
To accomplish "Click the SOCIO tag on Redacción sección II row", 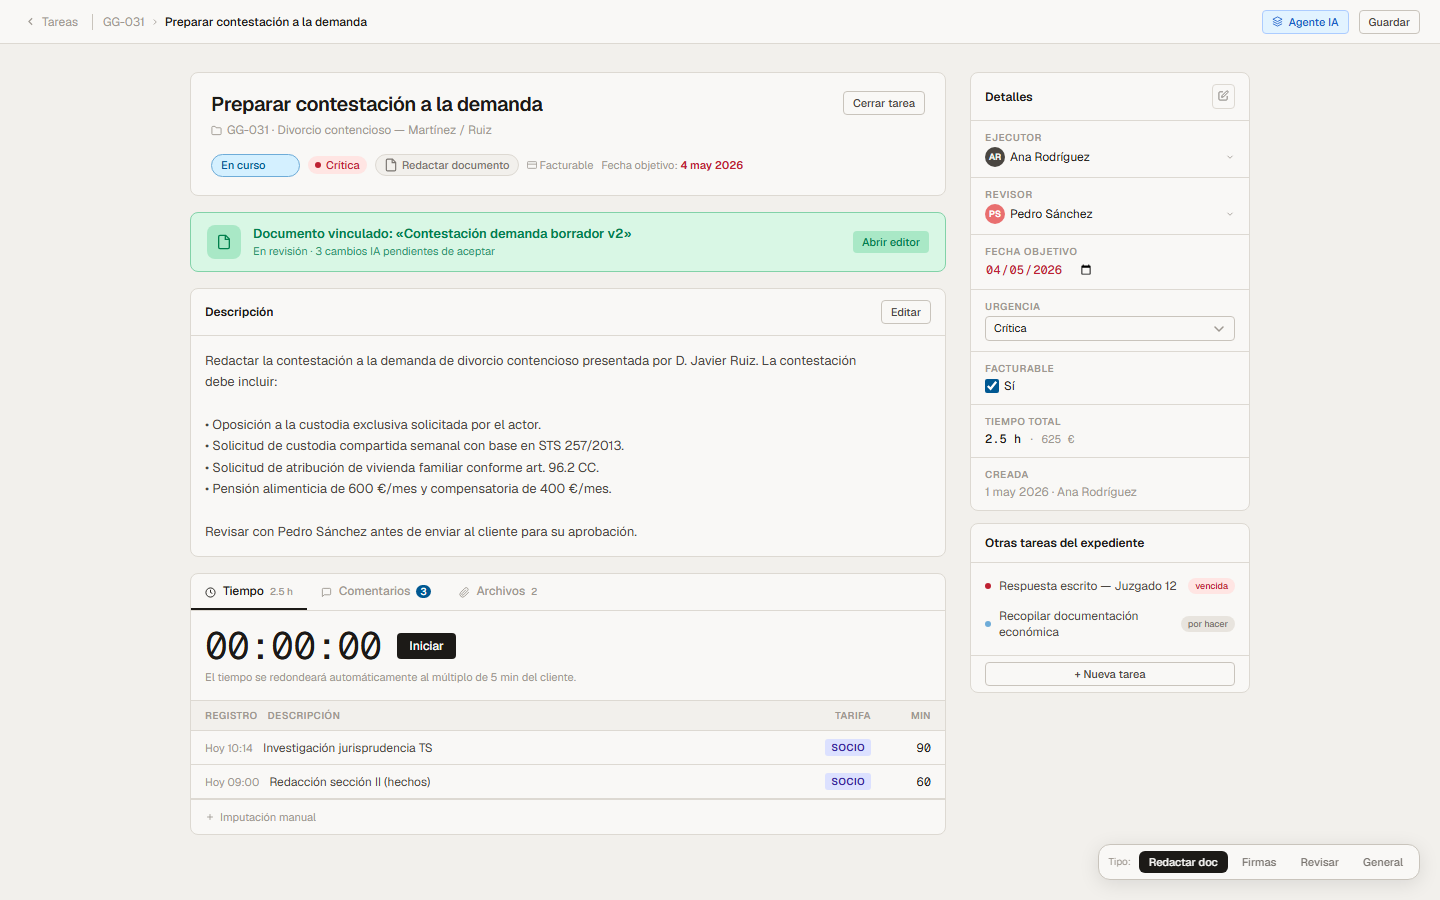I will (848, 782).
